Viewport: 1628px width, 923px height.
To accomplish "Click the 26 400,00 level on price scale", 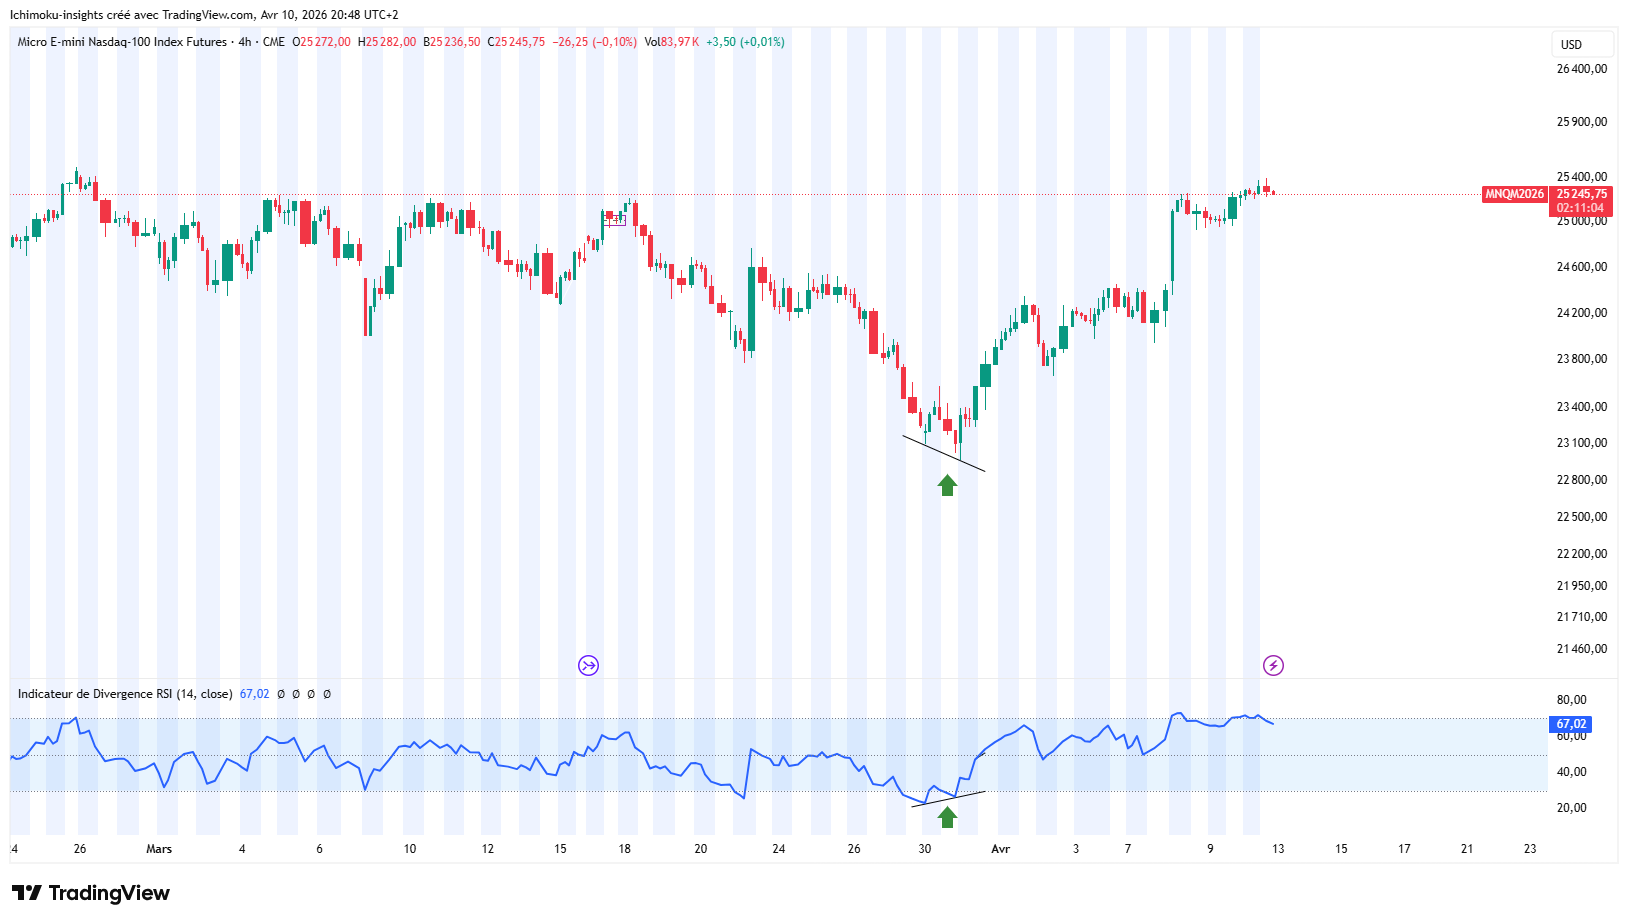I will [x=1581, y=69].
